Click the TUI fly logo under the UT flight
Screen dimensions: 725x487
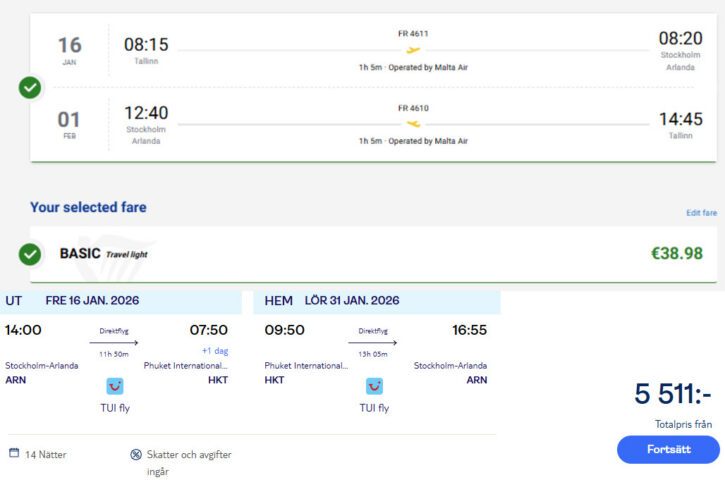pos(115,386)
